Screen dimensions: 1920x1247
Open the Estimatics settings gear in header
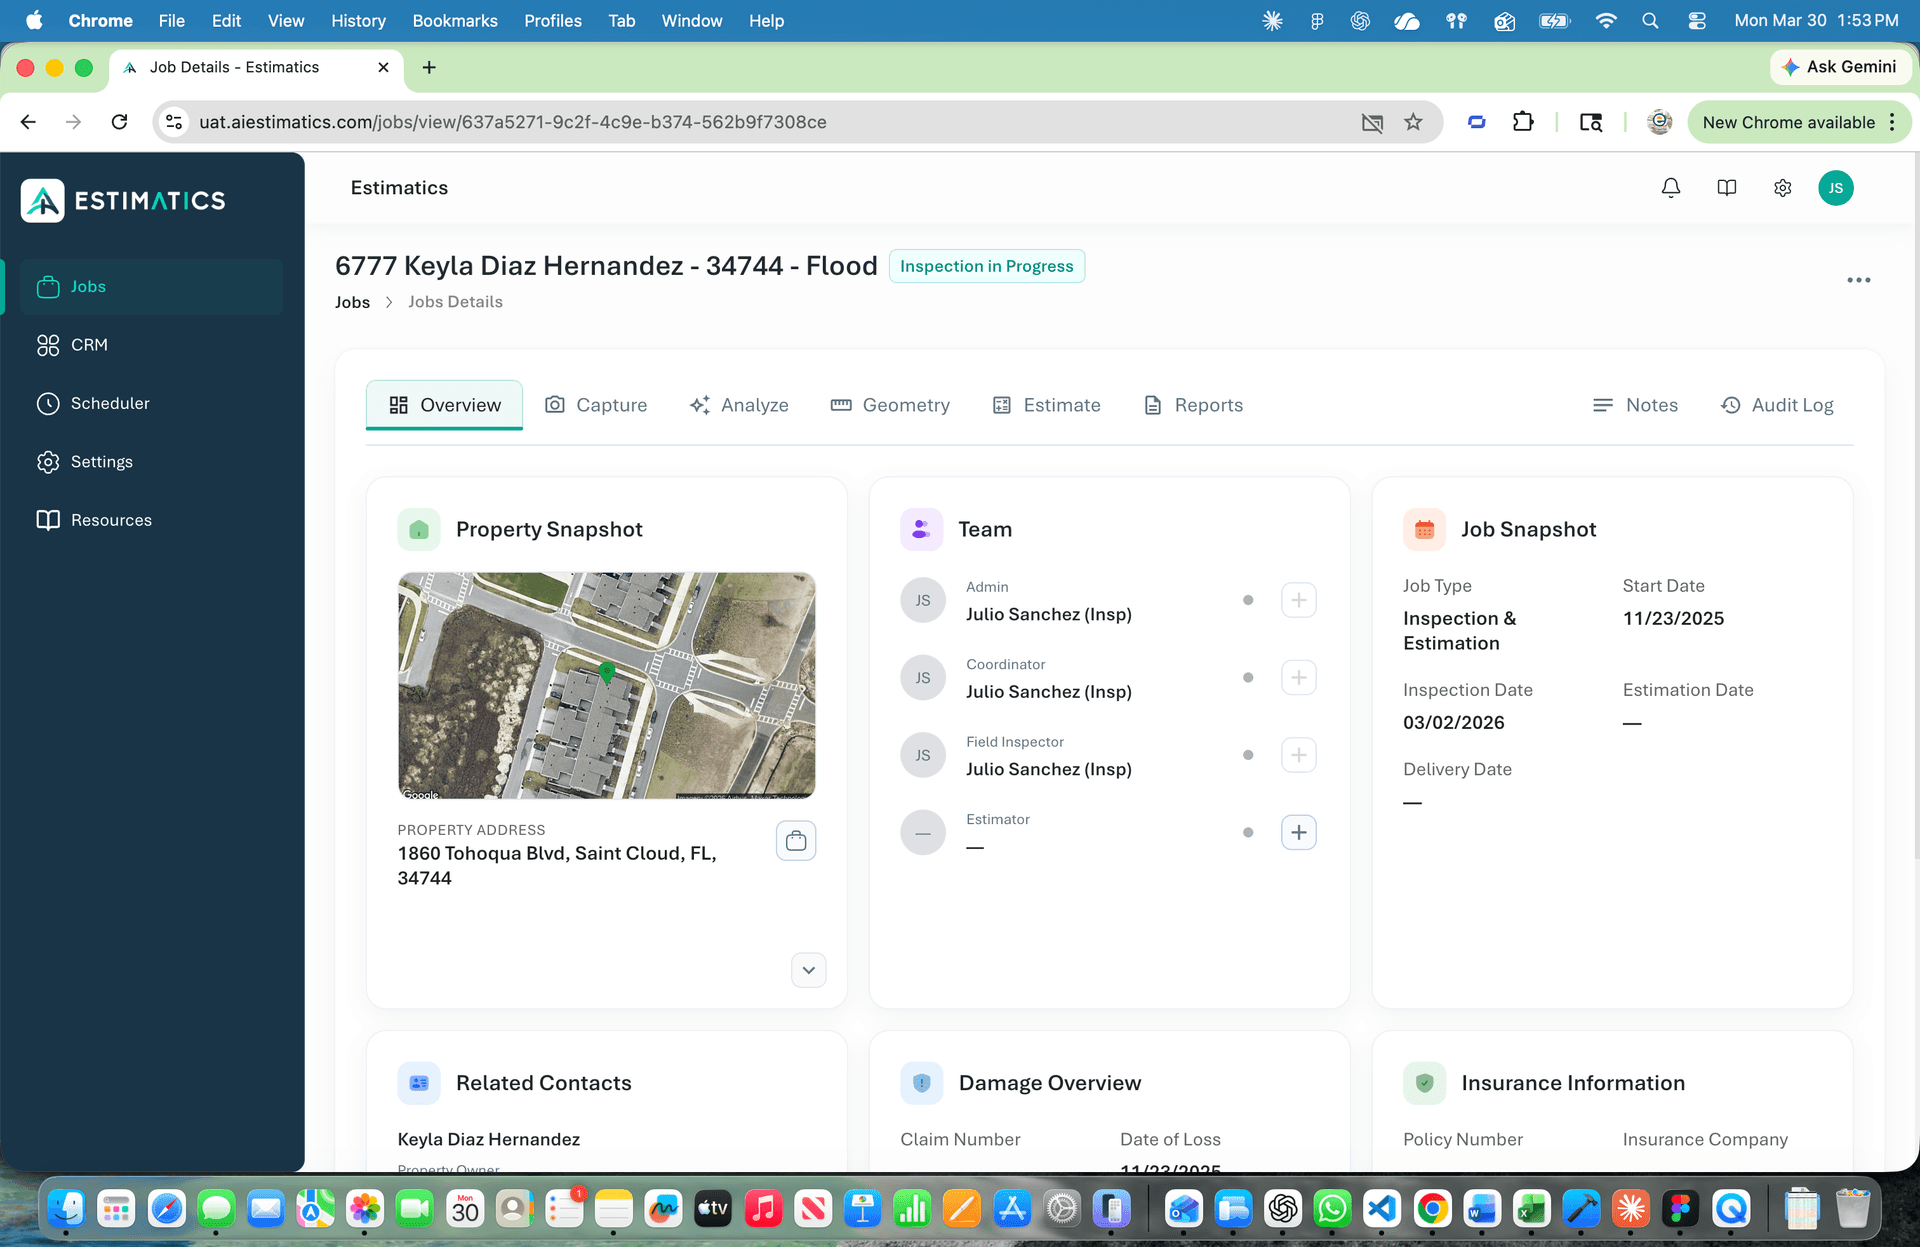pyautogui.click(x=1783, y=187)
